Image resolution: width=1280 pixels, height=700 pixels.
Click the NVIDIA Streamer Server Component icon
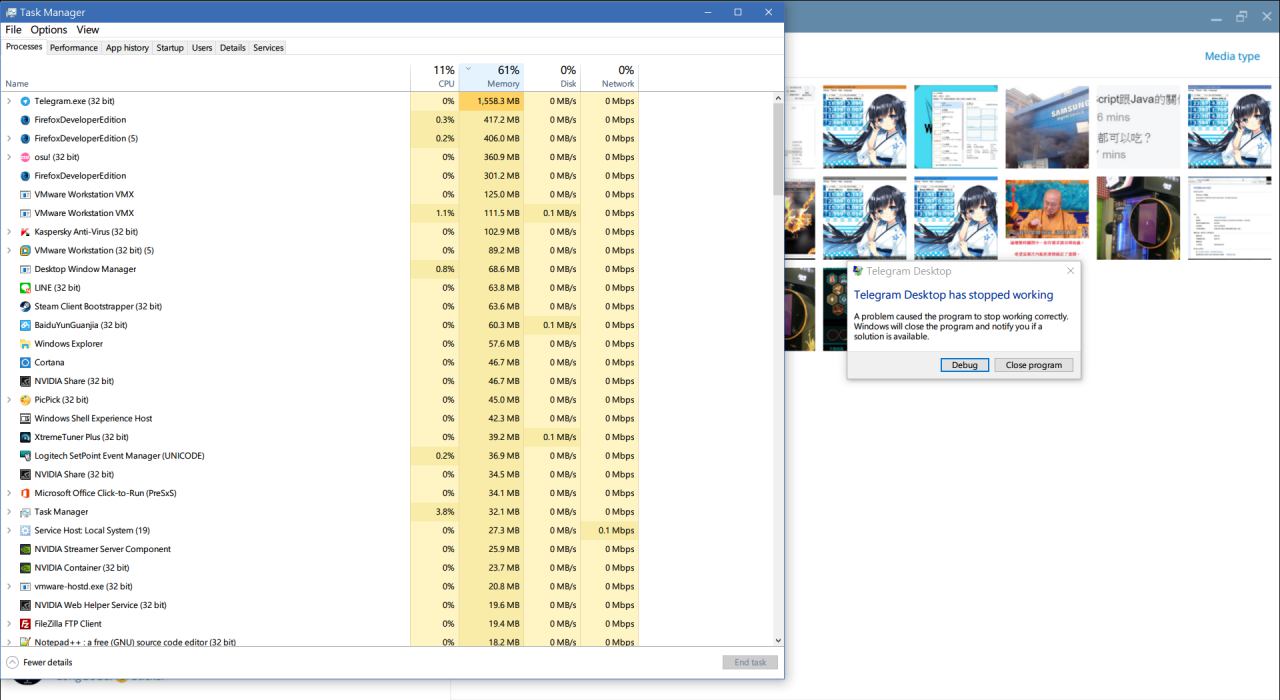point(25,549)
